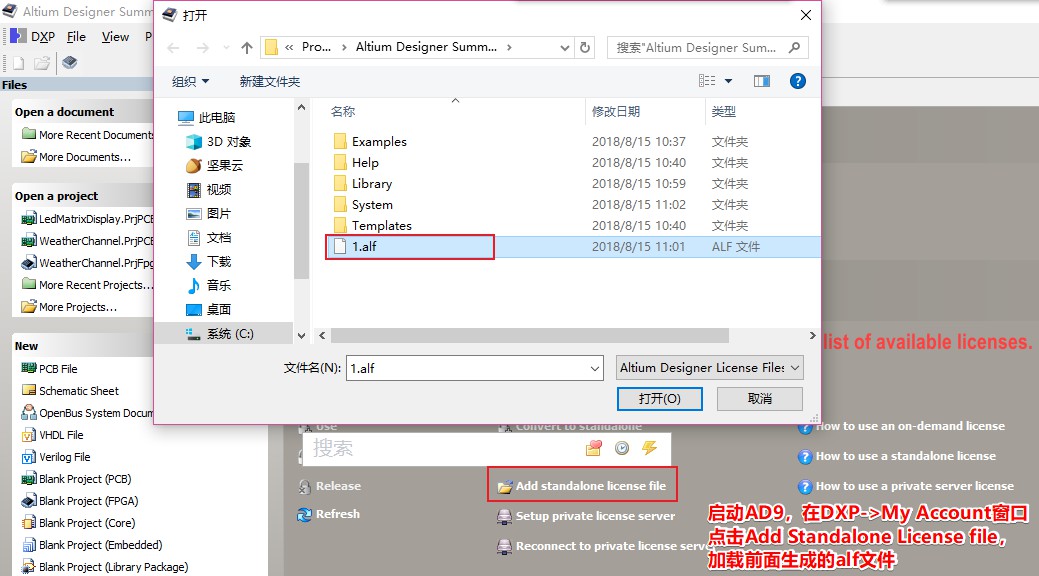Screen dimensions: 1039x576
Task: Open the 组织 (Organize) dropdown
Action: pyautogui.click(x=190, y=80)
